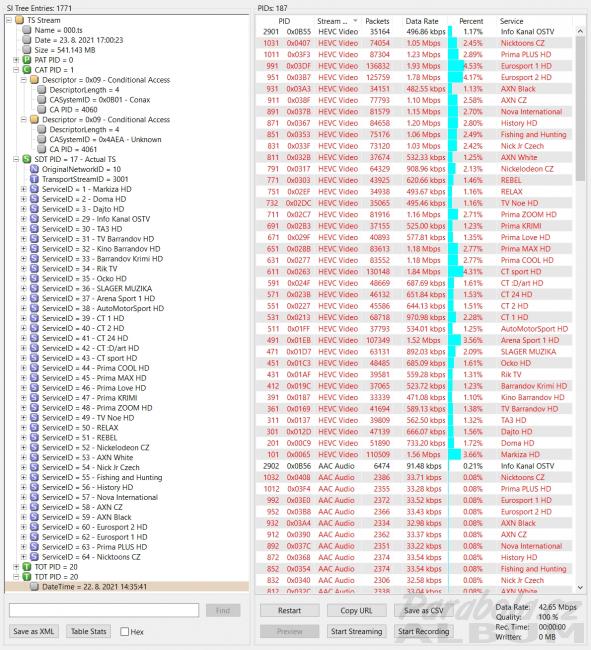Screen dimensions: 591x650
Task: Sort by the Data Rate column header
Action: pos(422,21)
